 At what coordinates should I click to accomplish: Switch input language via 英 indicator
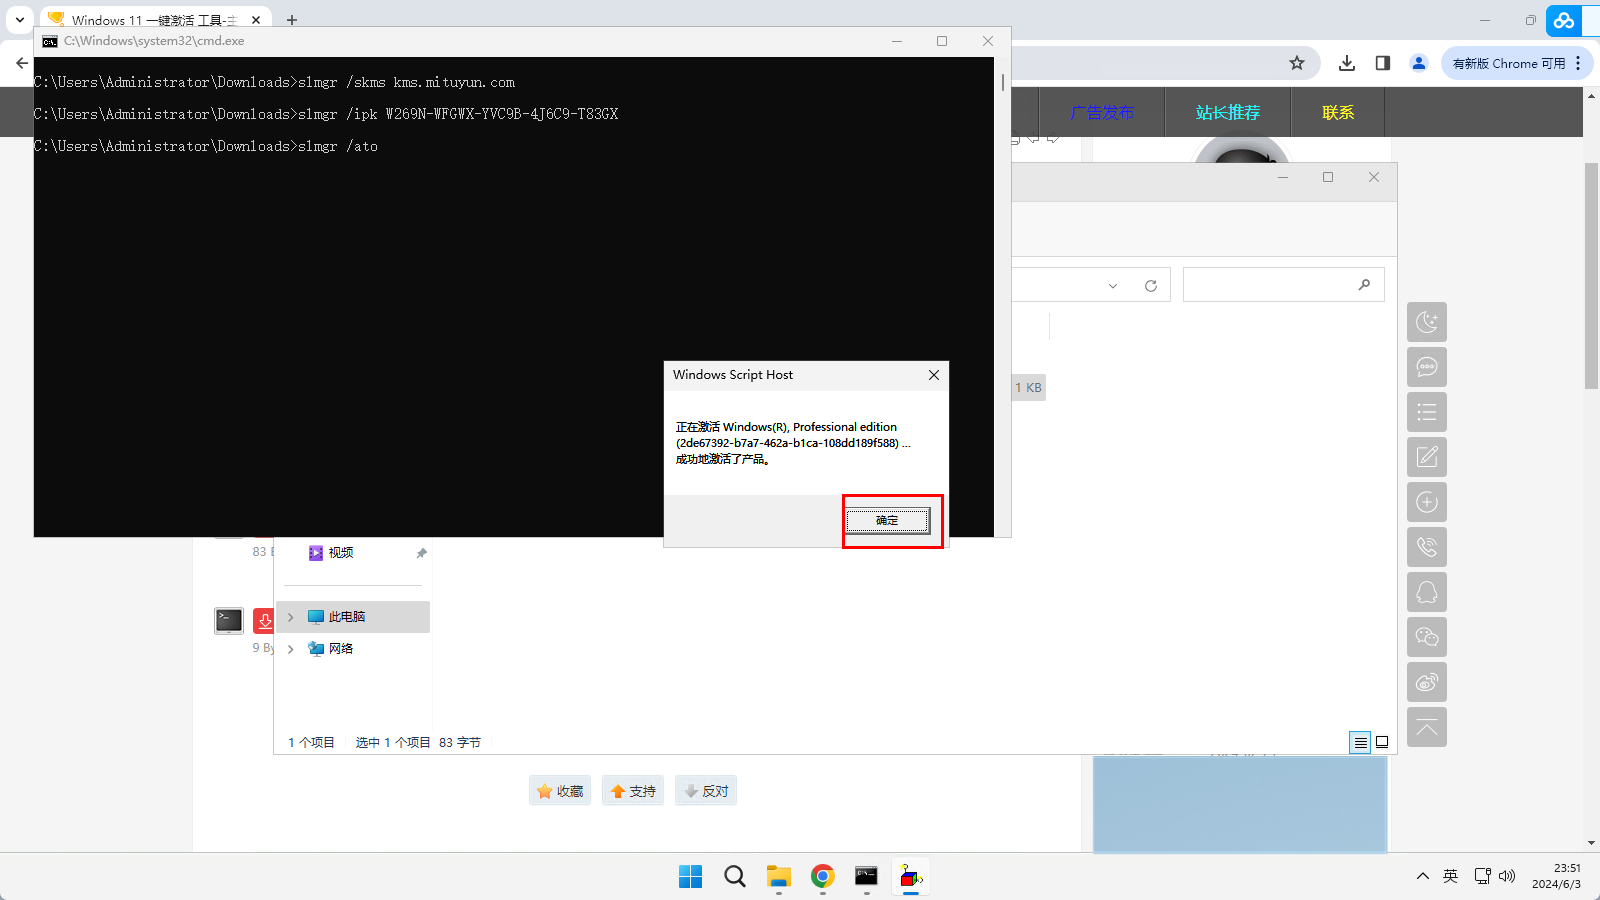coord(1450,876)
